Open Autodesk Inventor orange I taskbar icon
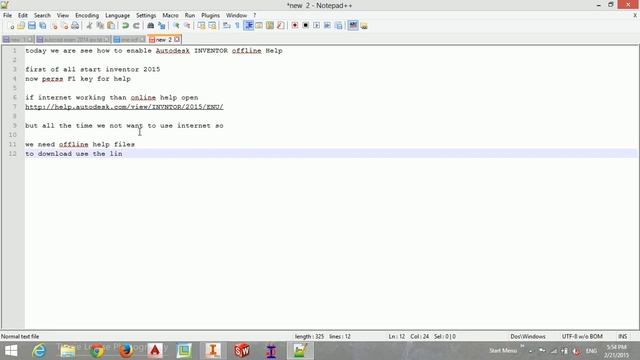This screenshot has height=360, width=640. tap(213, 351)
